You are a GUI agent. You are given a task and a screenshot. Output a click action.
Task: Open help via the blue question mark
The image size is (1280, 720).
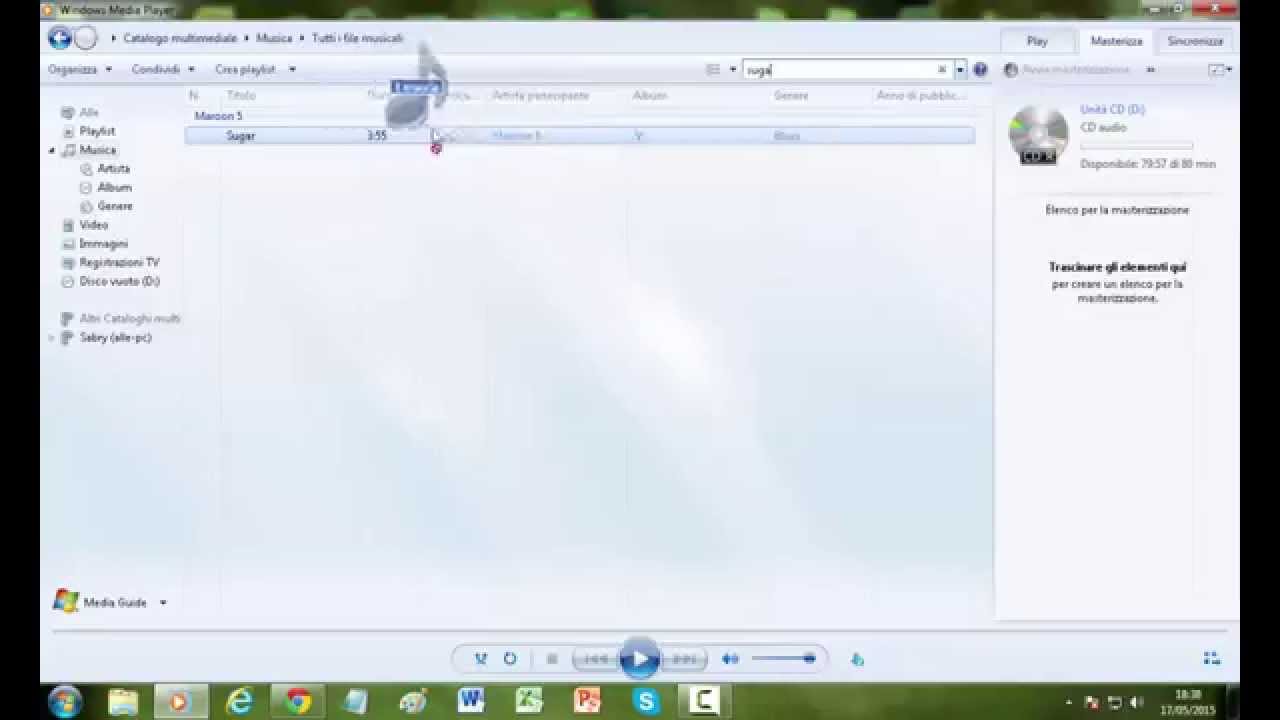coord(980,70)
